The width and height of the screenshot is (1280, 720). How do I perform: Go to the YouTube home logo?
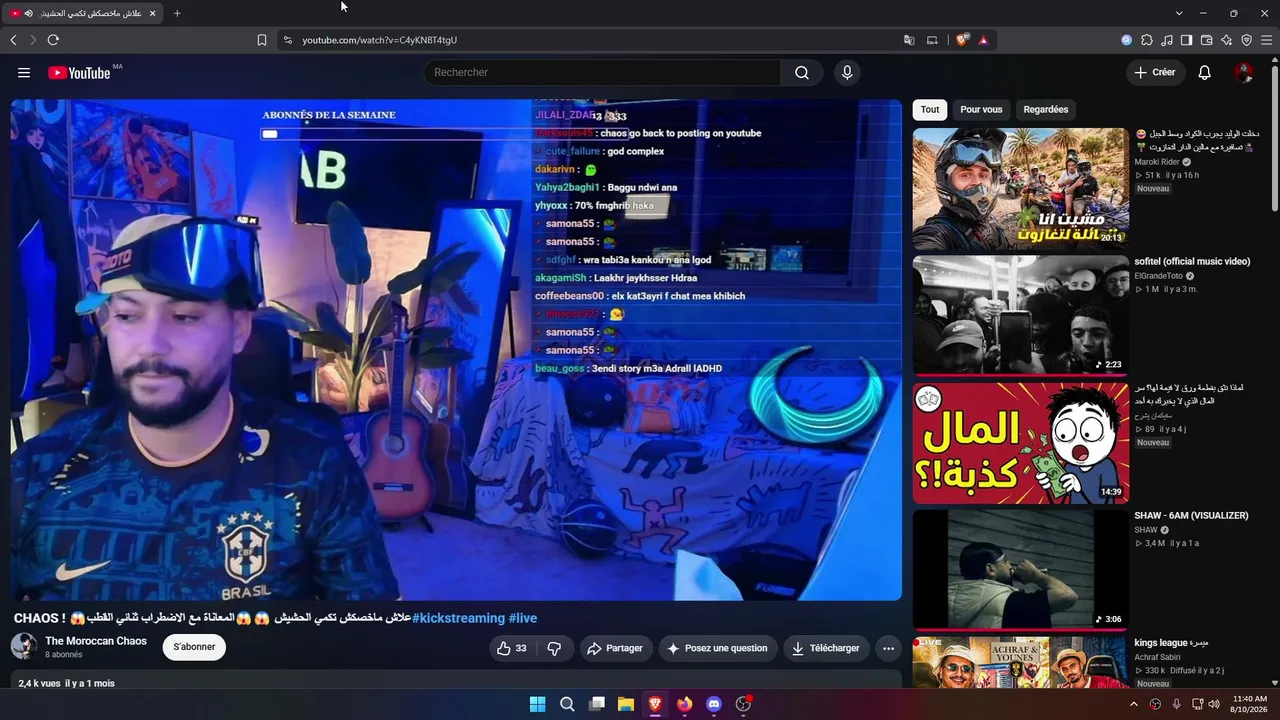click(x=79, y=73)
